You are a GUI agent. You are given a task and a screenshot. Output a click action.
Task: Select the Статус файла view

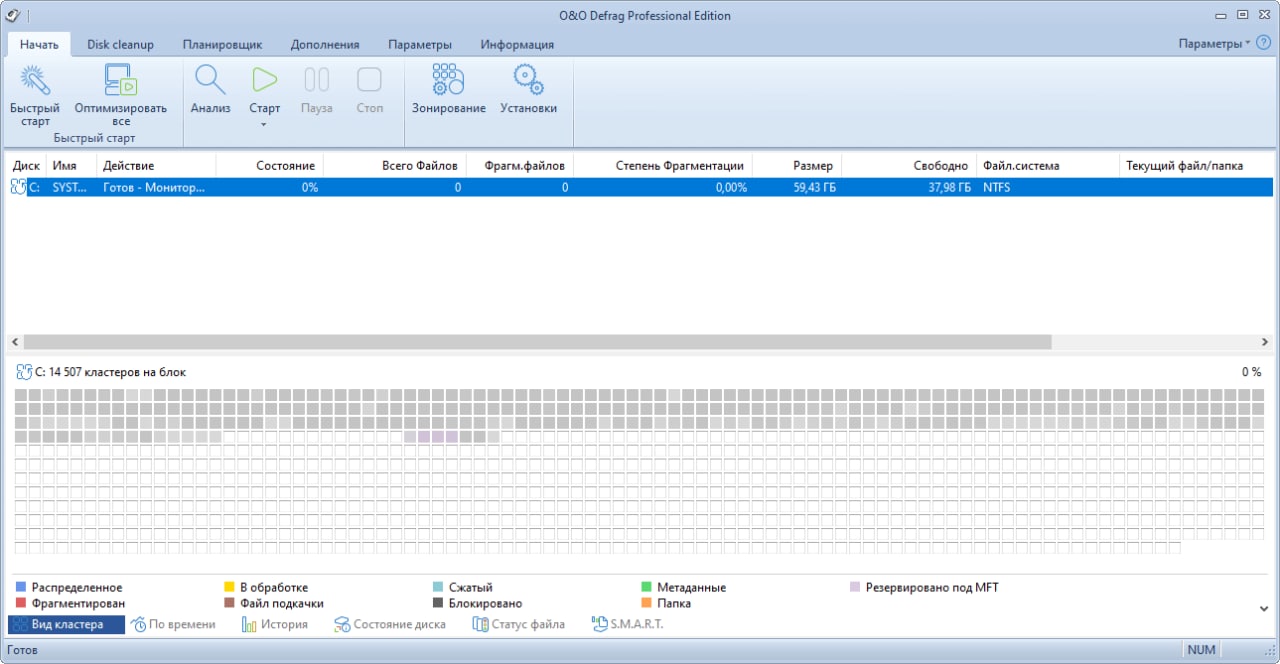tap(518, 624)
